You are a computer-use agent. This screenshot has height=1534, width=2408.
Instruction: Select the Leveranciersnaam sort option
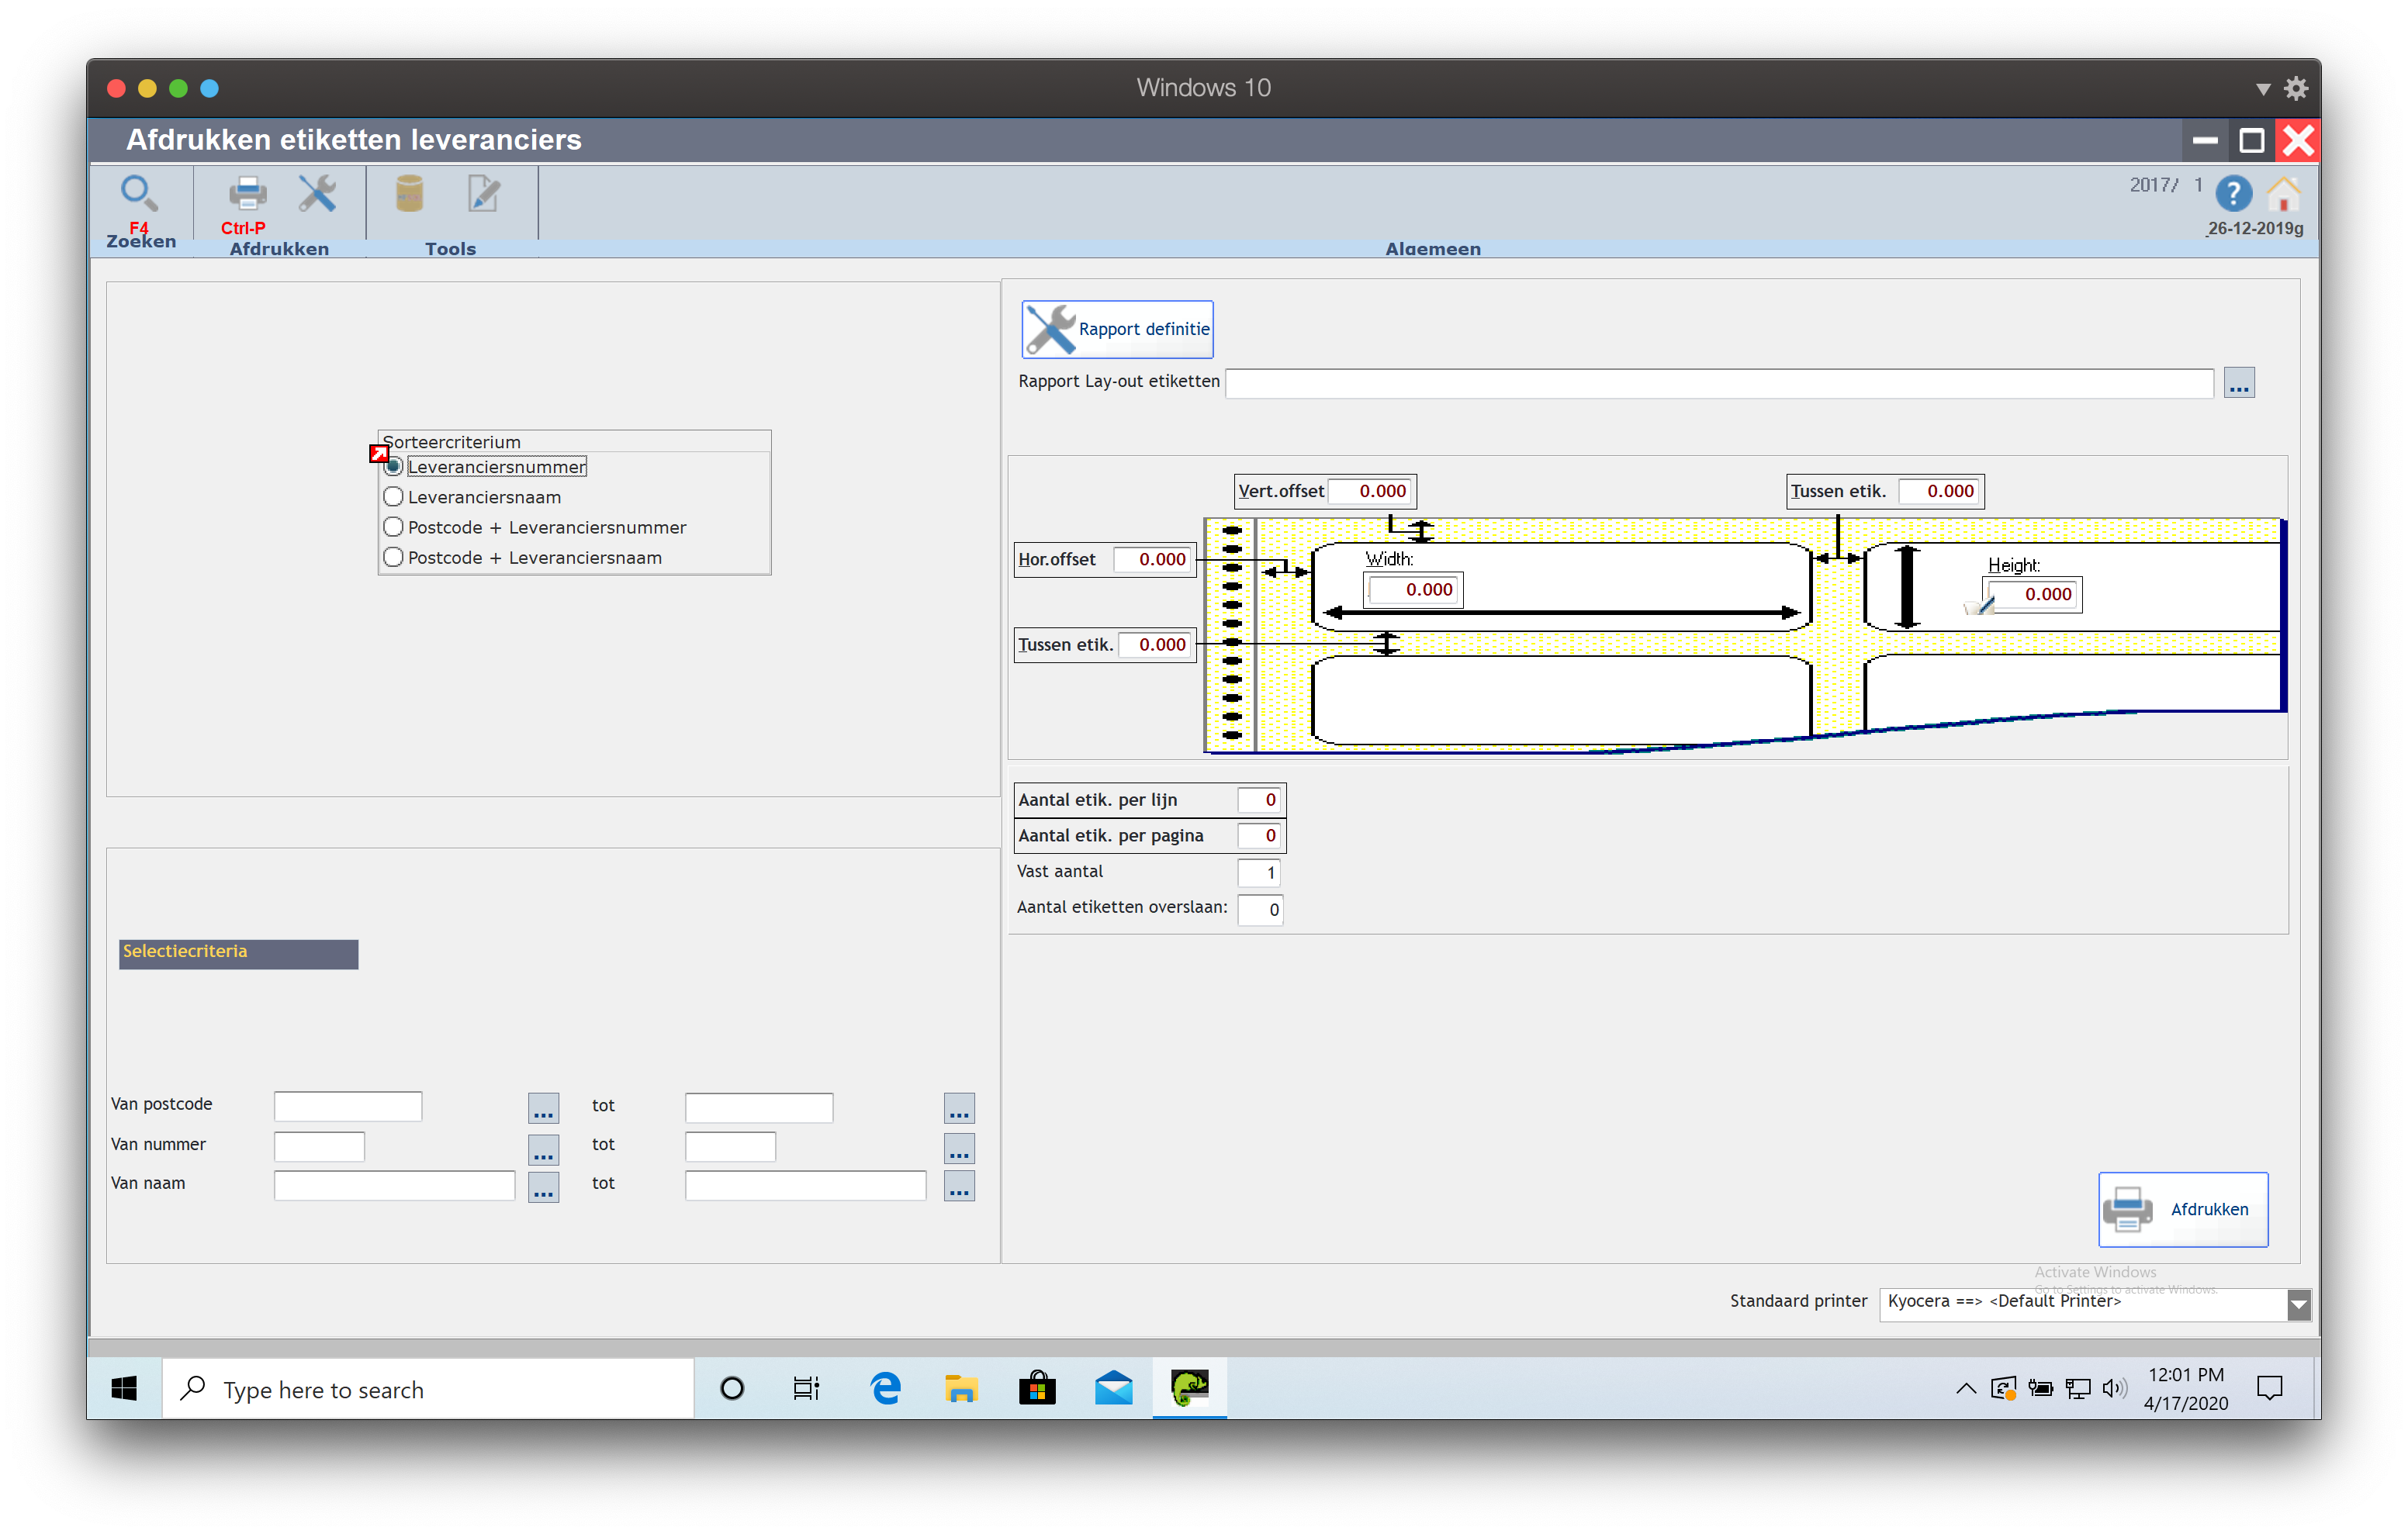point(394,497)
